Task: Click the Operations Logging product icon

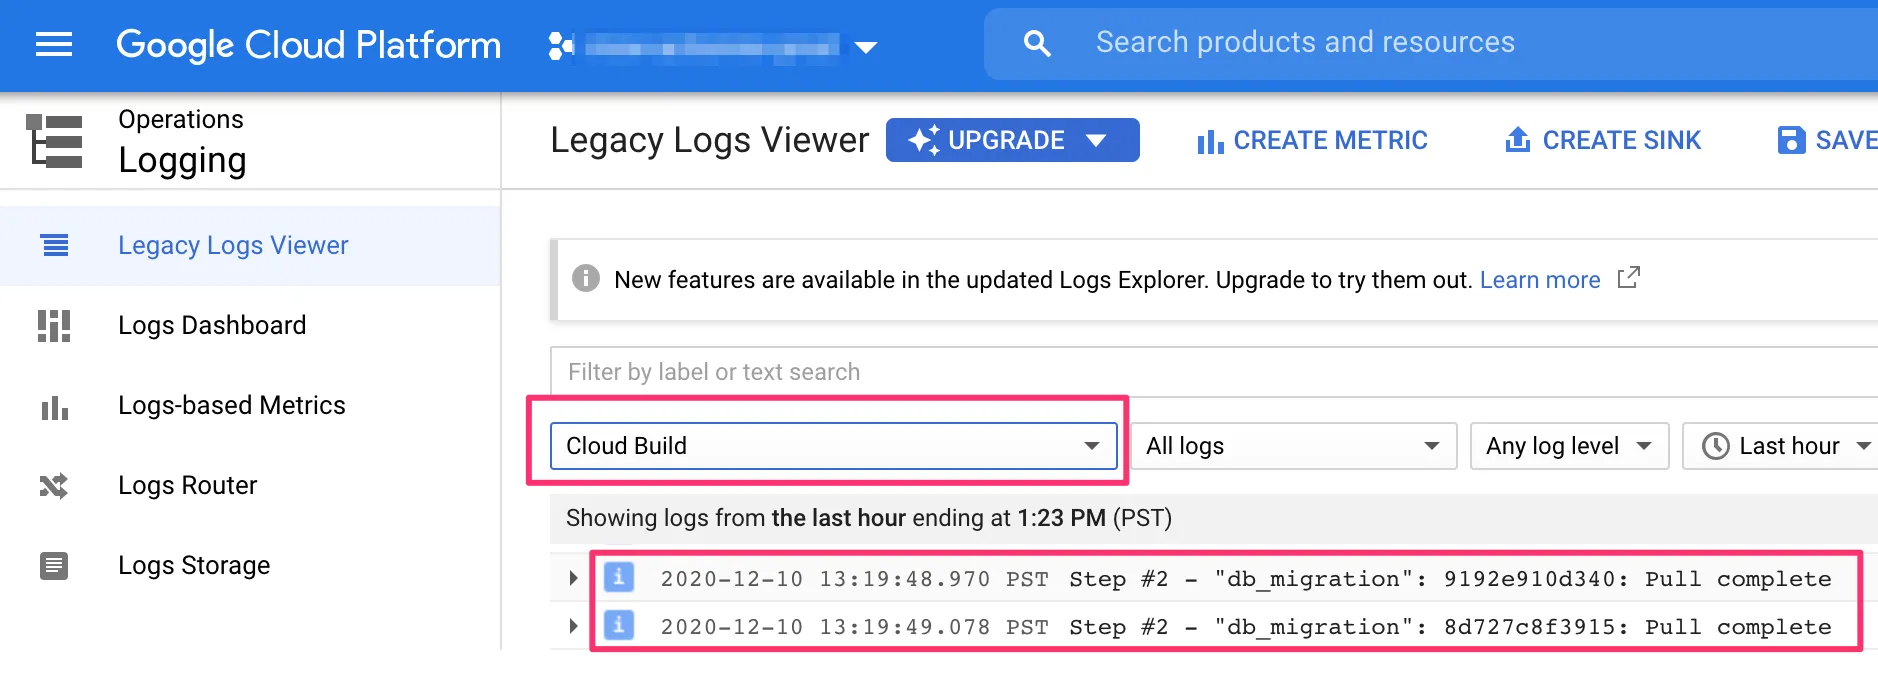Action: click(55, 141)
